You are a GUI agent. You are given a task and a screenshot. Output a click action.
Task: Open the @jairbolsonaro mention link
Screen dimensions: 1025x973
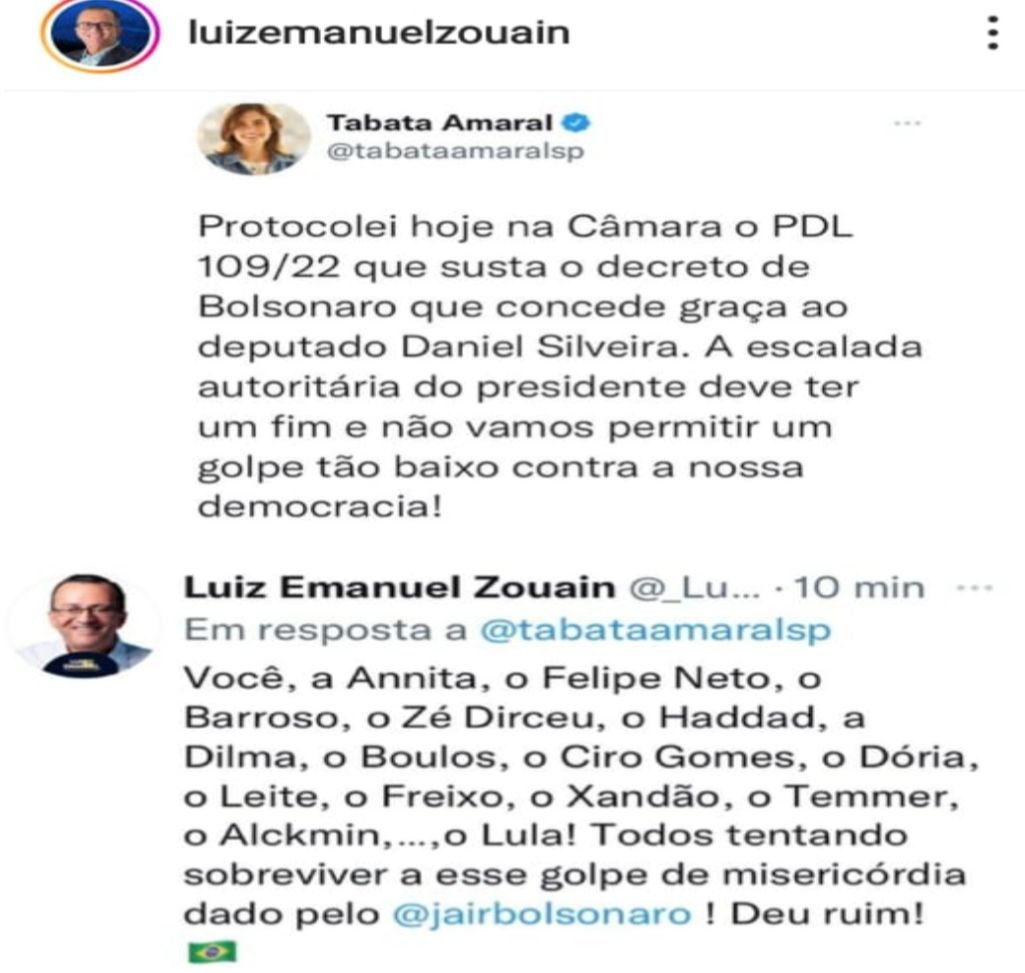(x=542, y=914)
